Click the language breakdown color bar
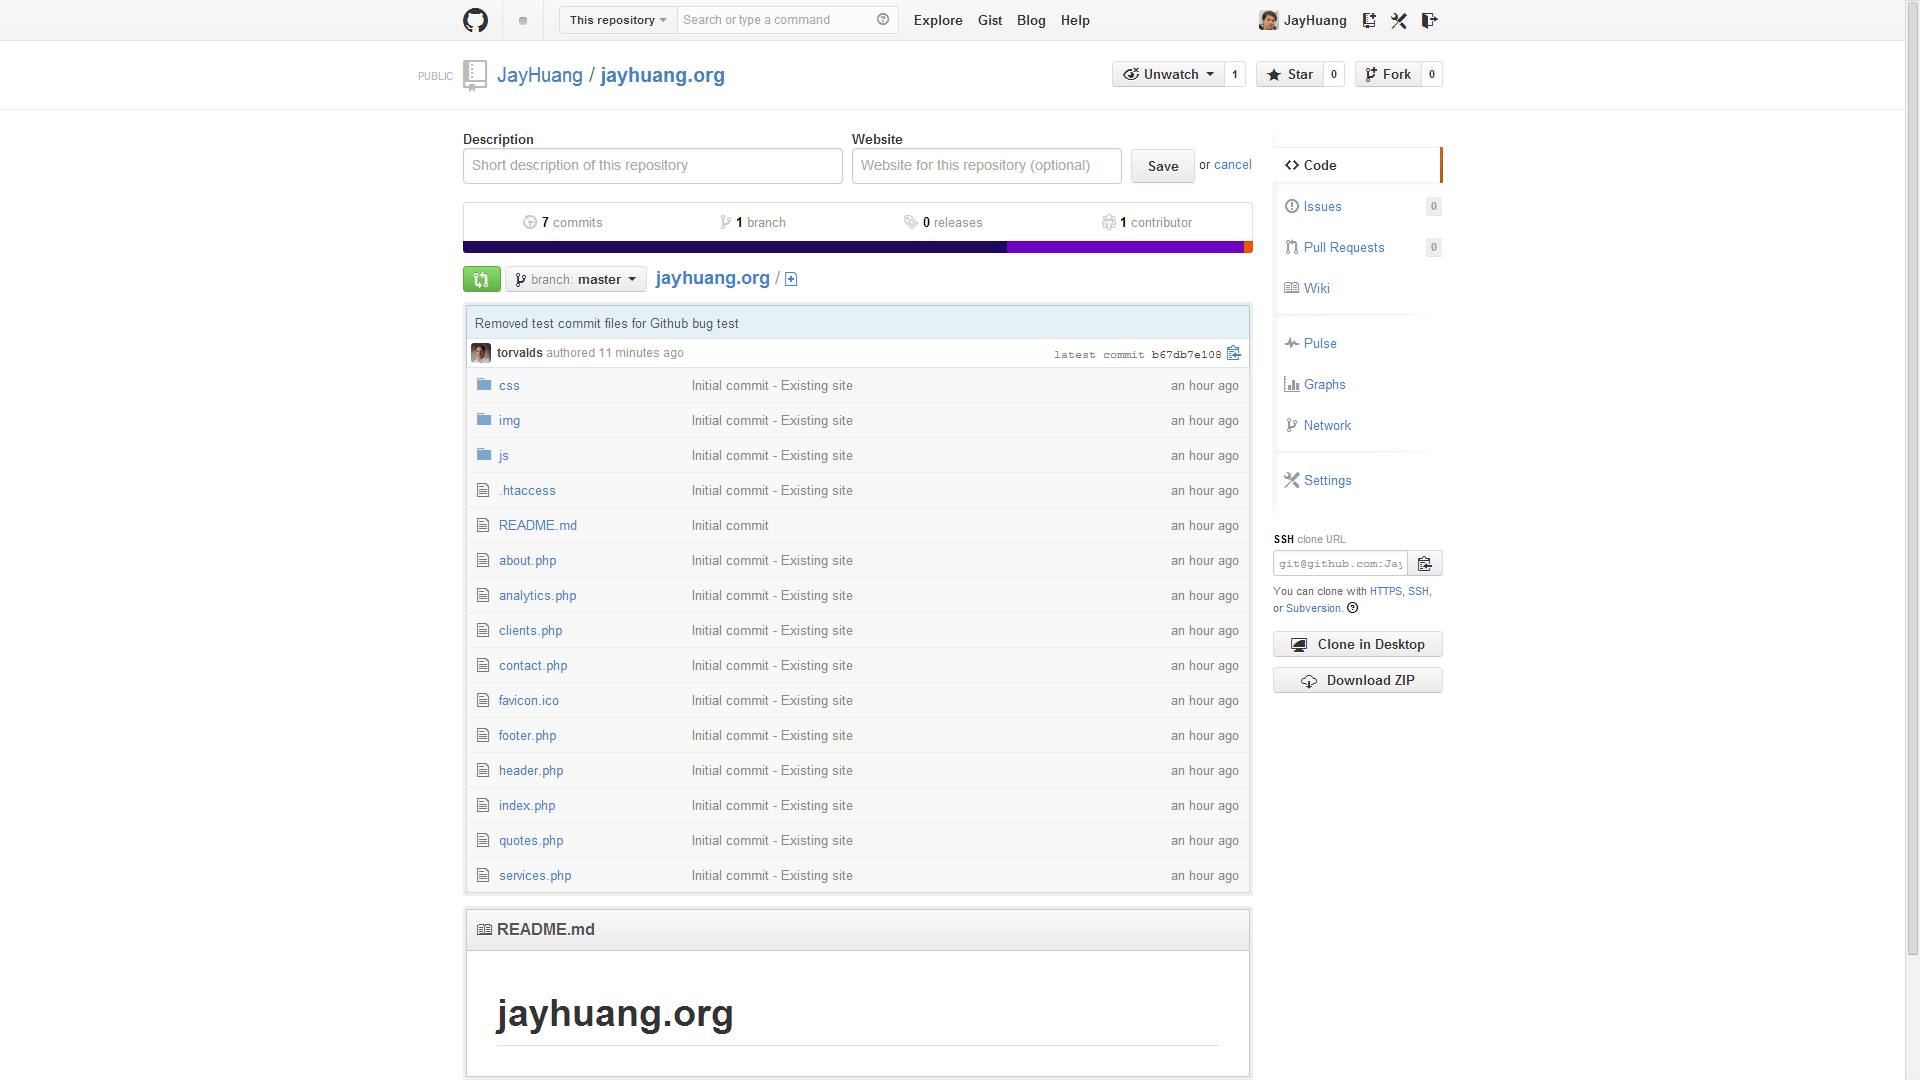The image size is (1920, 1080). [858, 247]
